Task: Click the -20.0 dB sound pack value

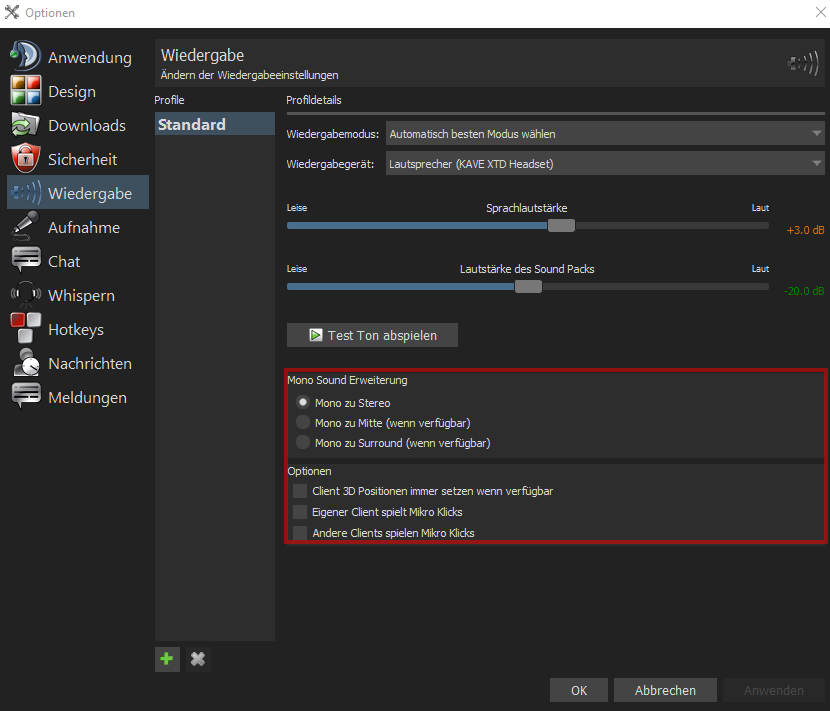Action: (804, 291)
